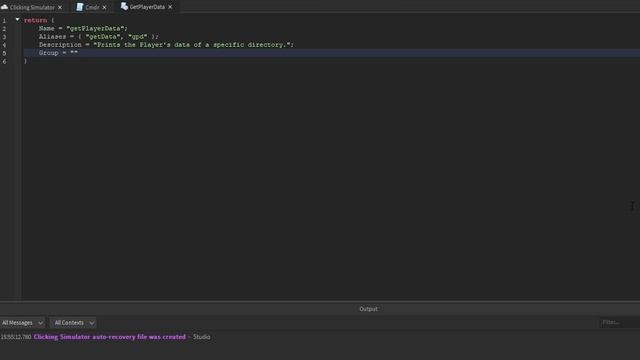Click the cloud icon on Clicking Simulator tab
Screen dimensions: 640x360
pyautogui.click(x=4, y=7)
